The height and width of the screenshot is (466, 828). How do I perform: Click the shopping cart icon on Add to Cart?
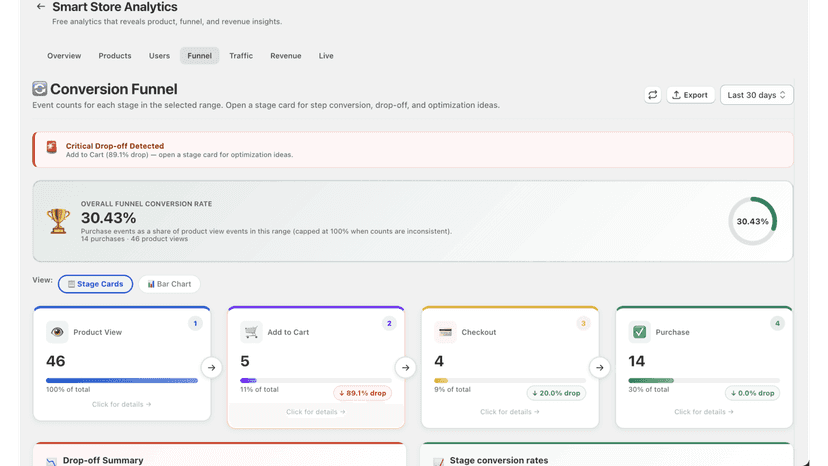(251, 332)
